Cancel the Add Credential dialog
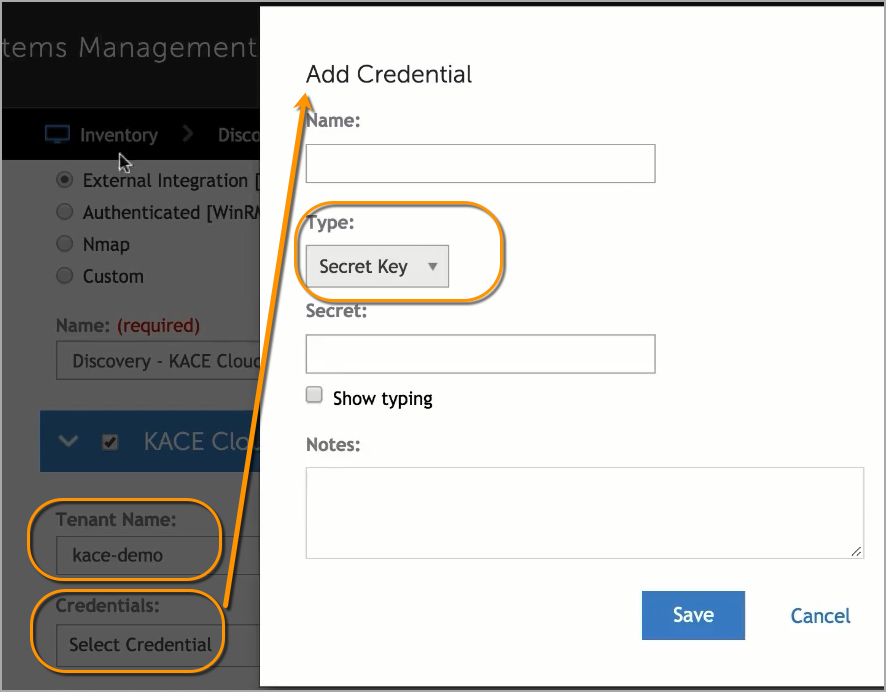Viewport: 886px width, 692px height. 820,616
